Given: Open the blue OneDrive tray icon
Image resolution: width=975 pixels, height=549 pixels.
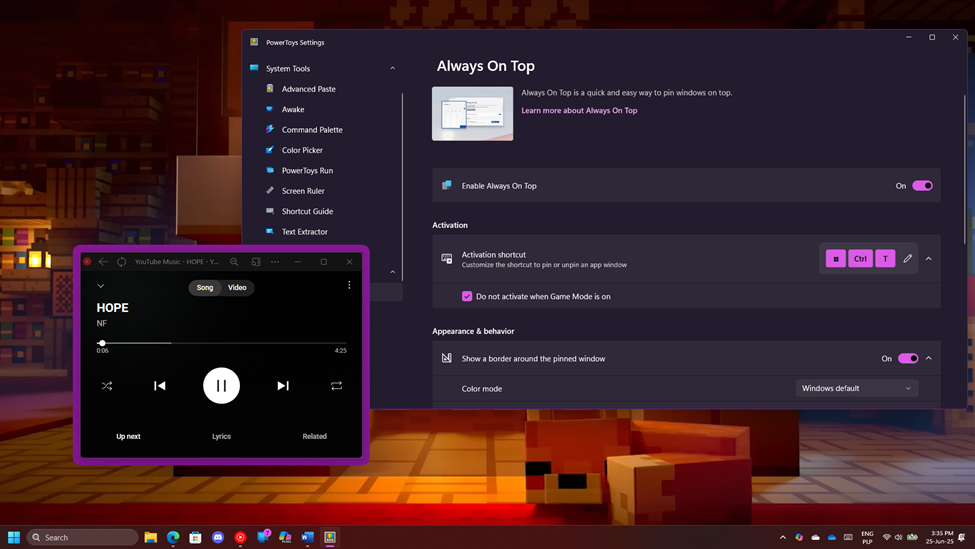Looking at the screenshot, I should click(x=831, y=537).
